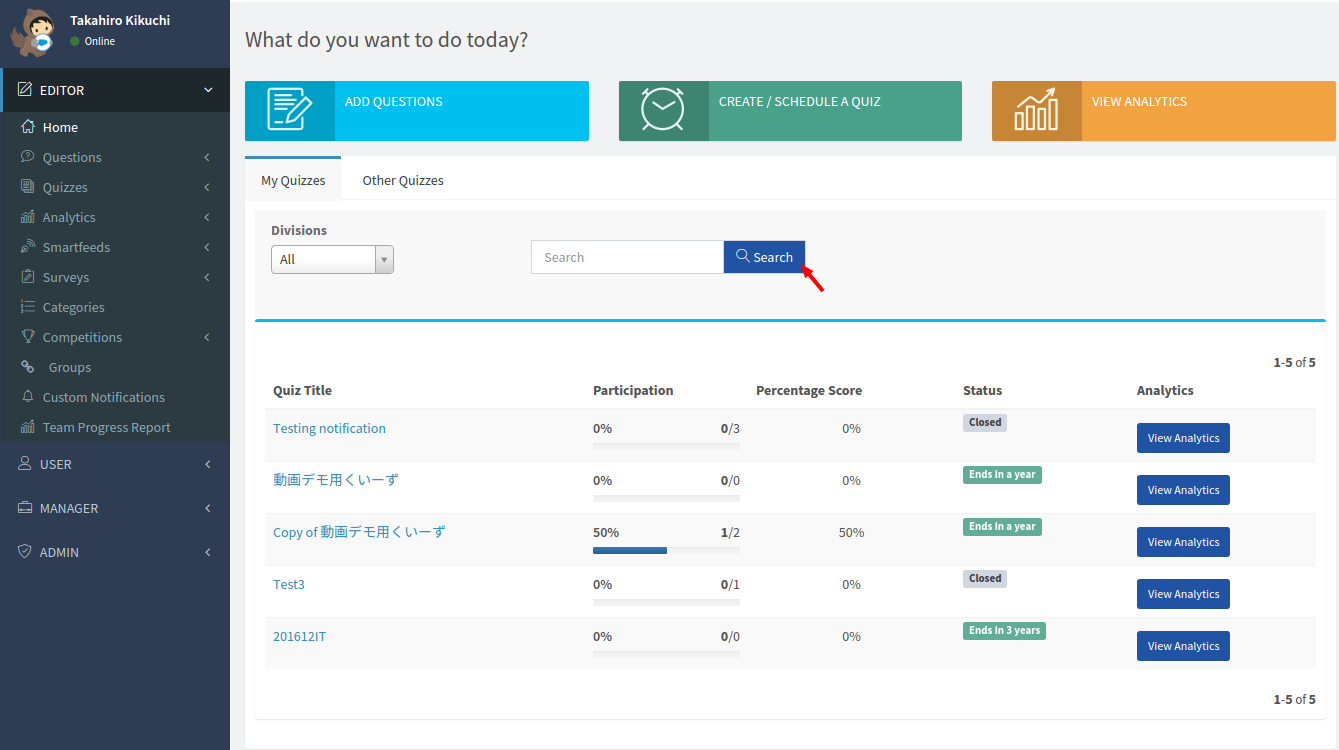The image size is (1339, 750).
Task: Open the Divisions dropdown
Action: tap(332, 259)
